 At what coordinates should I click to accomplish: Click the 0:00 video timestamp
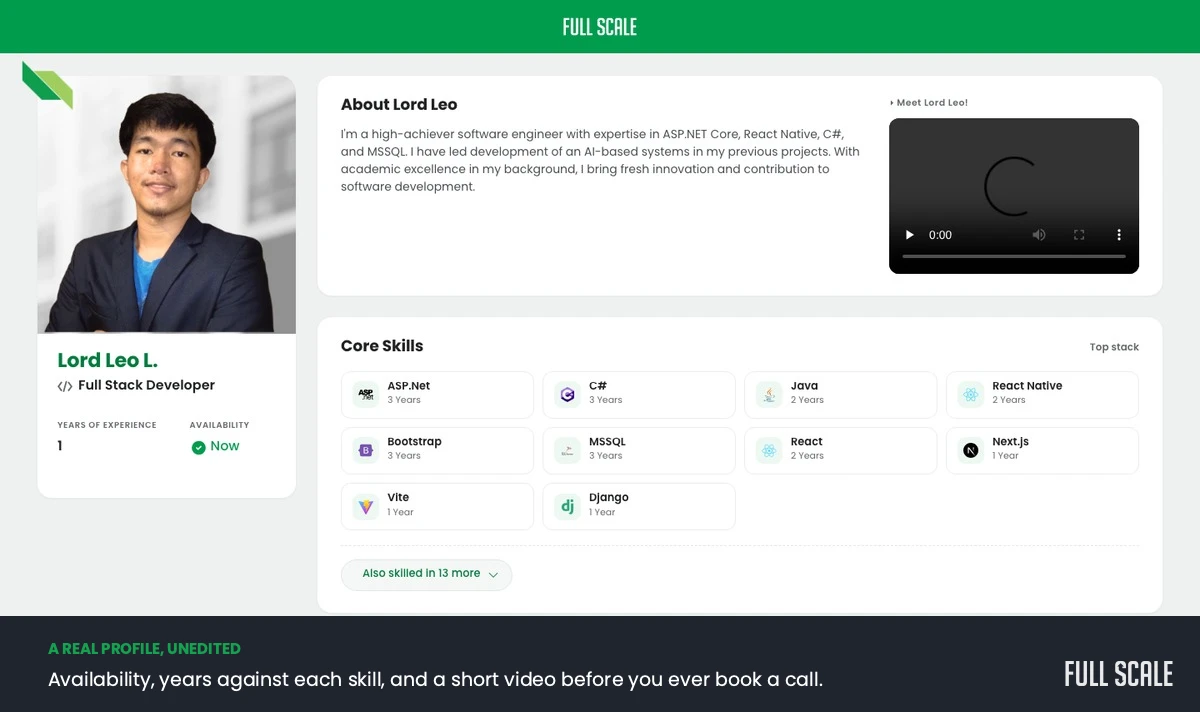(940, 235)
